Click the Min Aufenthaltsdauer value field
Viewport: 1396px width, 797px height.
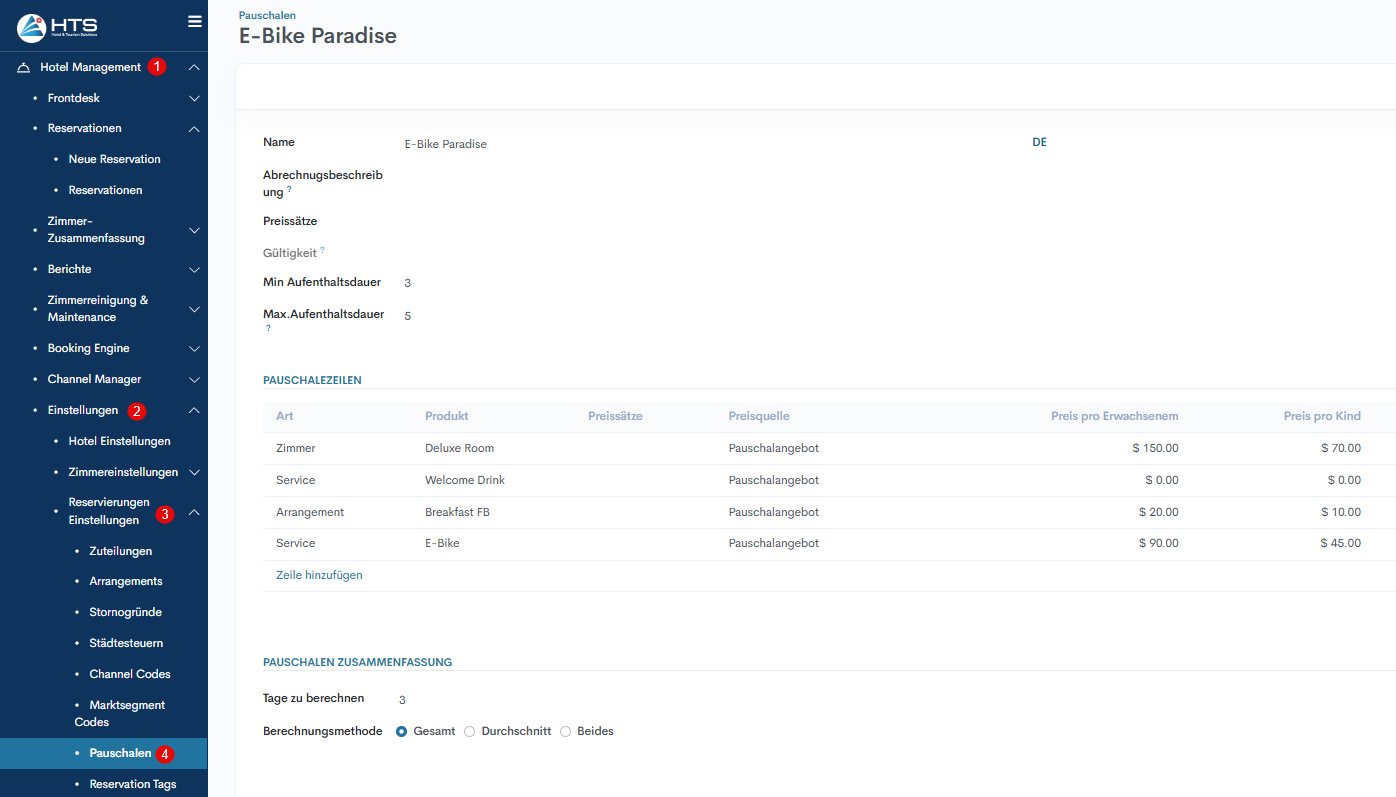click(407, 283)
